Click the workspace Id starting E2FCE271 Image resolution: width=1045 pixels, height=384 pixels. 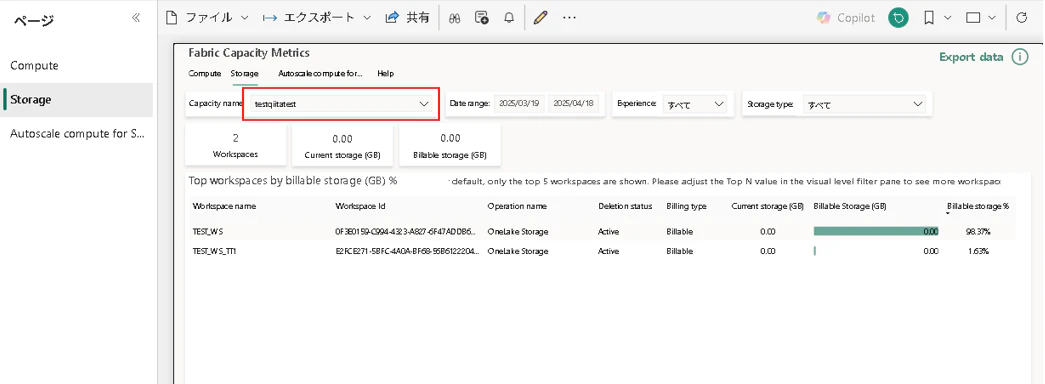click(x=407, y=251)
